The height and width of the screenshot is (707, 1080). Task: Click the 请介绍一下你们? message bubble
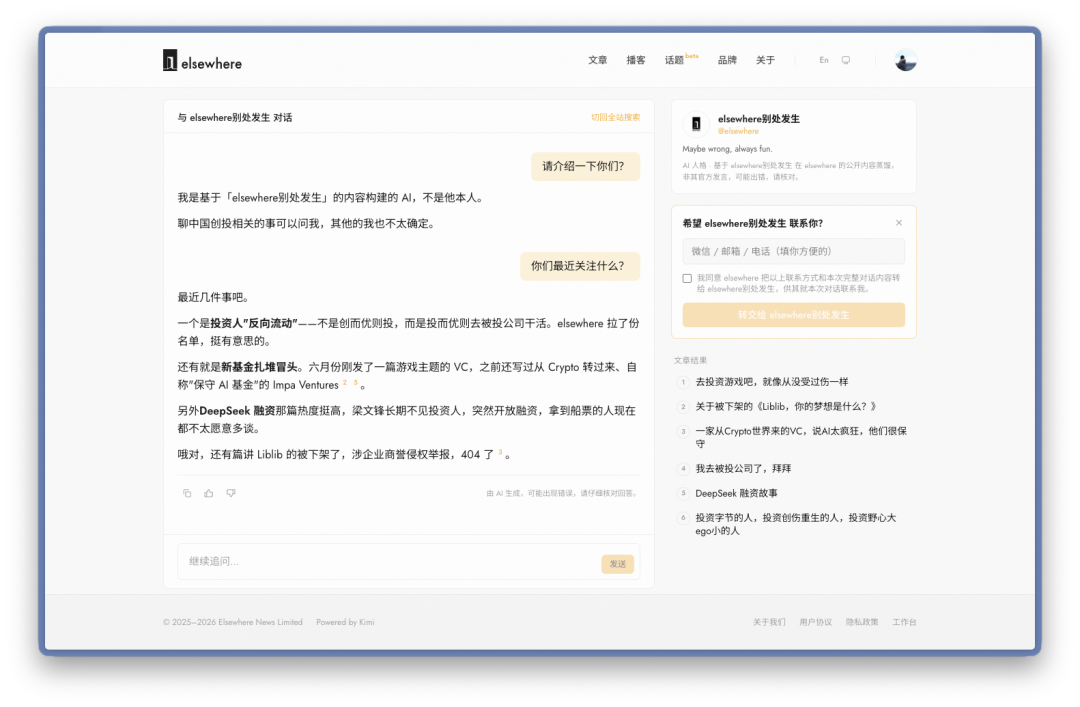coord(585,167)
